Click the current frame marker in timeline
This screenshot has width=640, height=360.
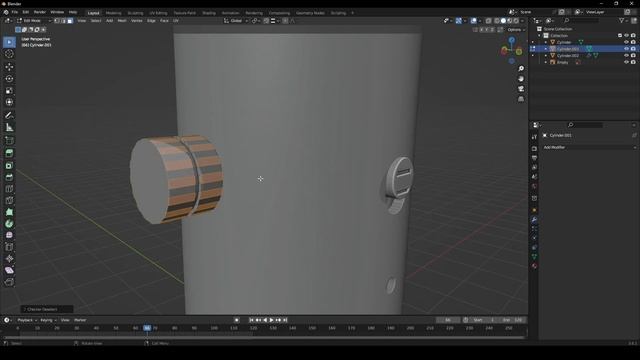click(147, 328)
